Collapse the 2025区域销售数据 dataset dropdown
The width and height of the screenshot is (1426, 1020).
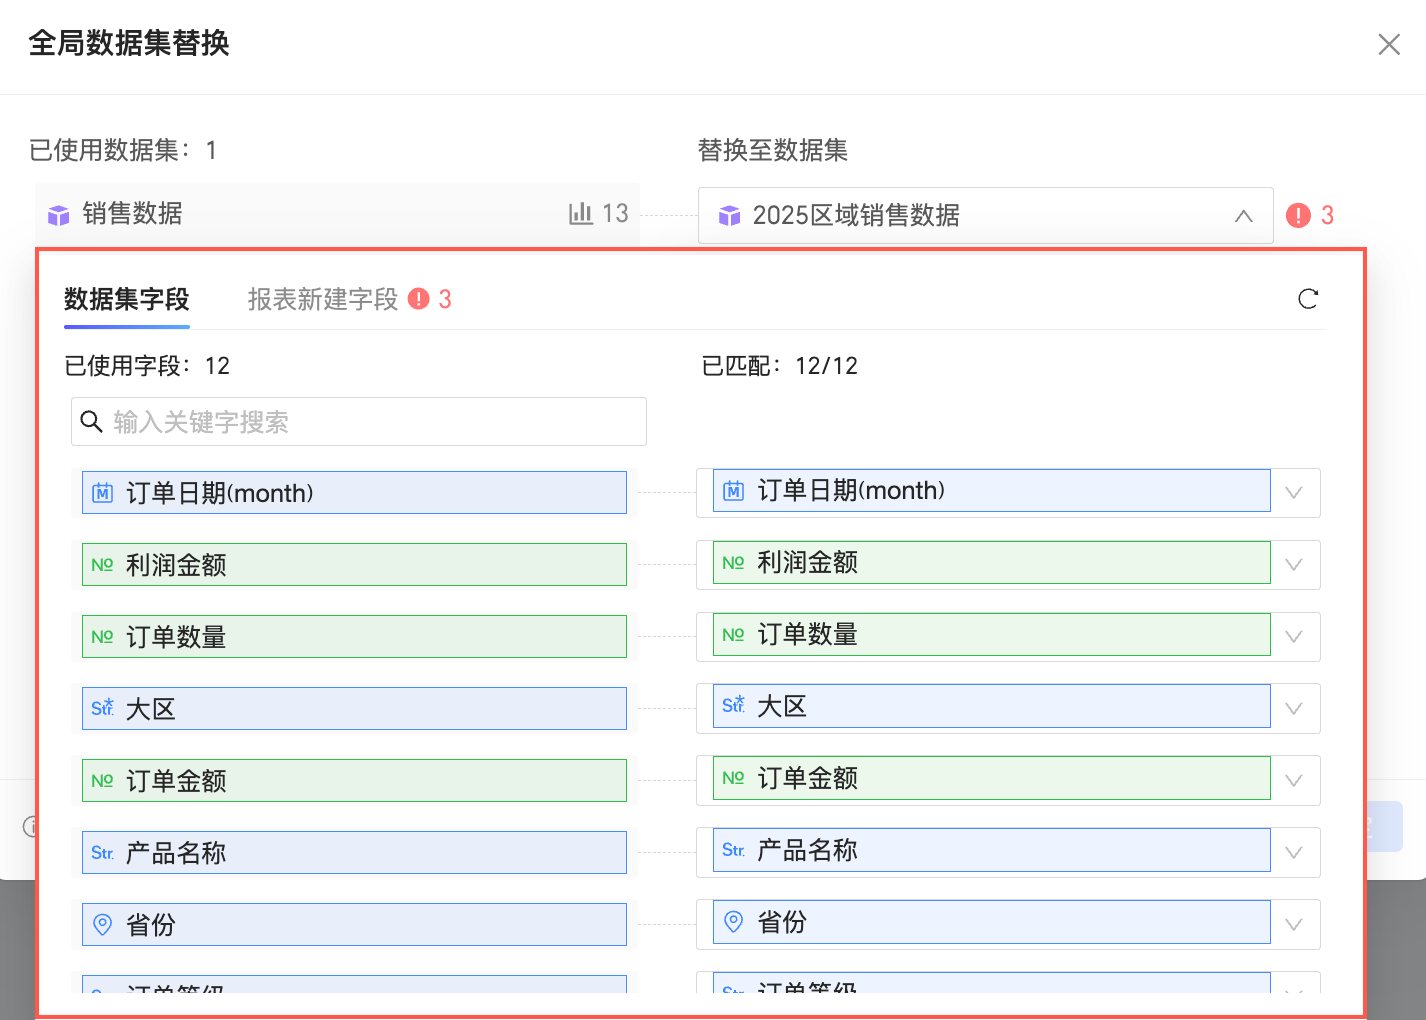tap(1243, 216)
